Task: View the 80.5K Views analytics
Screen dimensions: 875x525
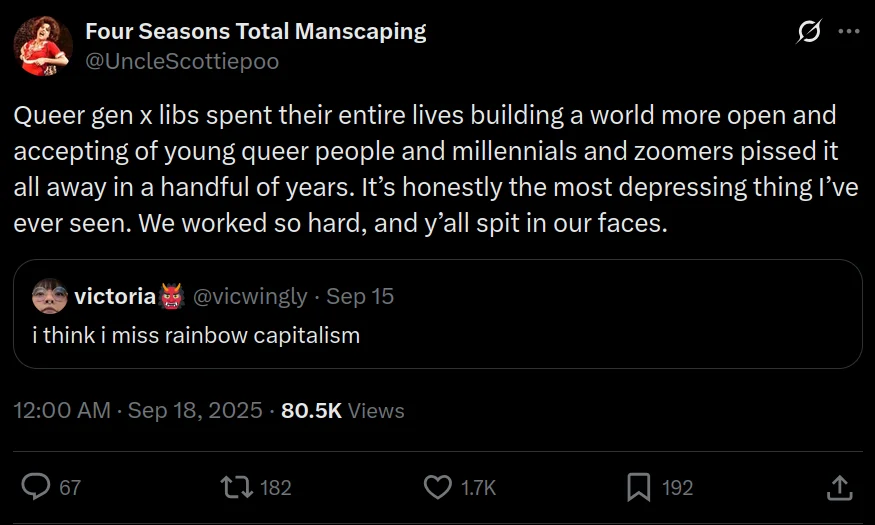Action: pos(343,410)
